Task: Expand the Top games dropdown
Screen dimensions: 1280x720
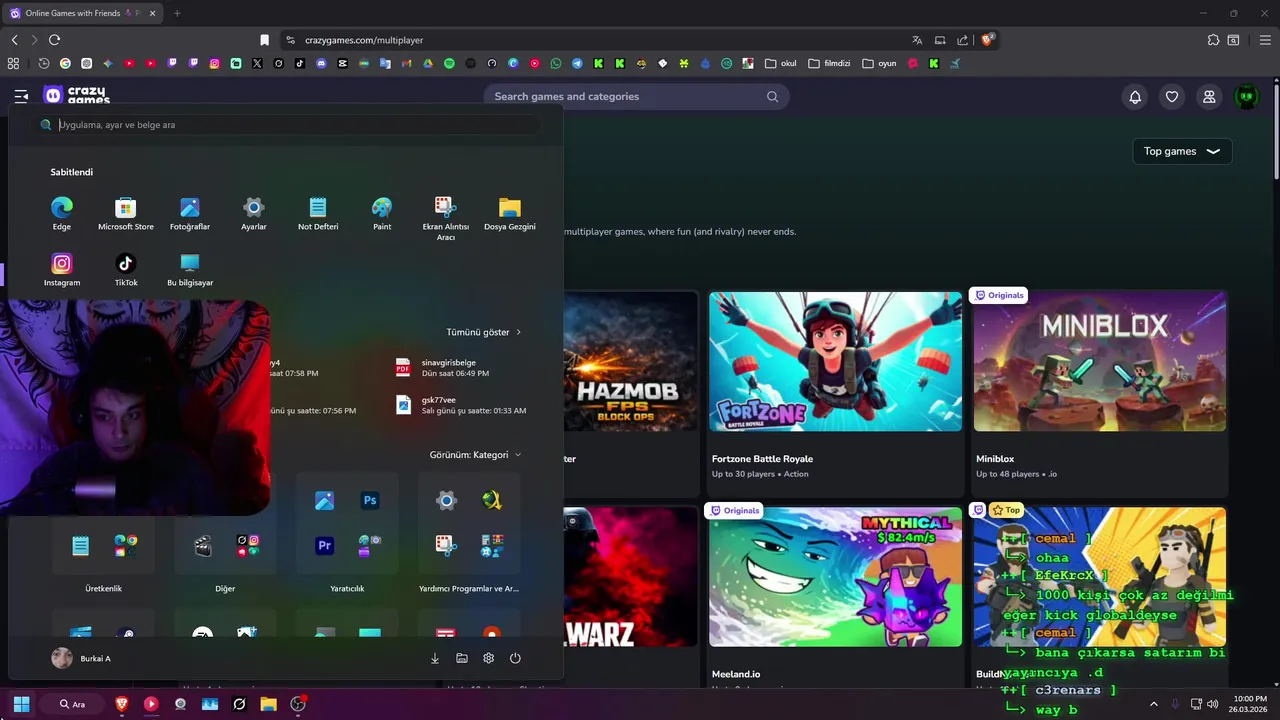Action: point(1182,151)
